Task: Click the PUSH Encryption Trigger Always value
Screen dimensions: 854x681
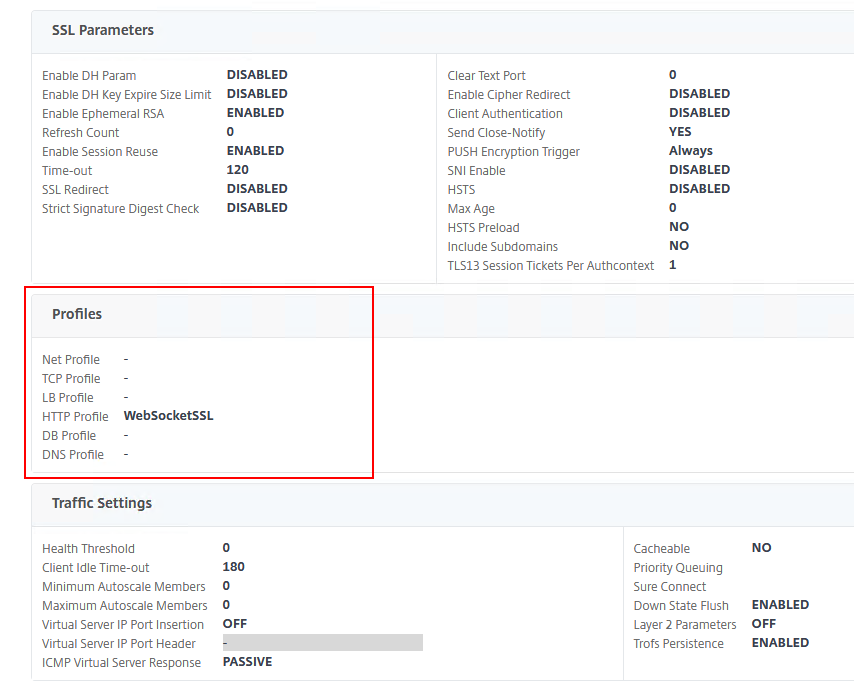Action: [691, 151]
